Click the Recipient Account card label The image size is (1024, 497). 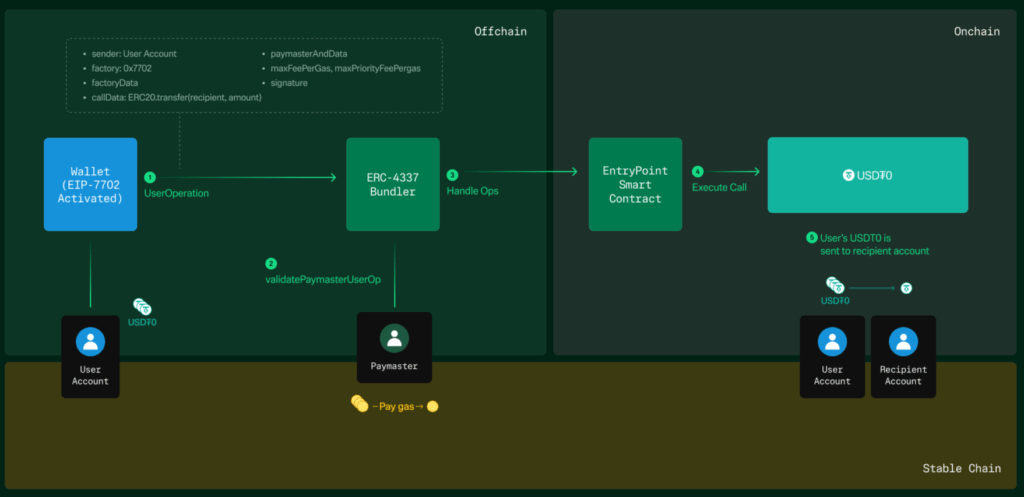click(x=903, y=376)
